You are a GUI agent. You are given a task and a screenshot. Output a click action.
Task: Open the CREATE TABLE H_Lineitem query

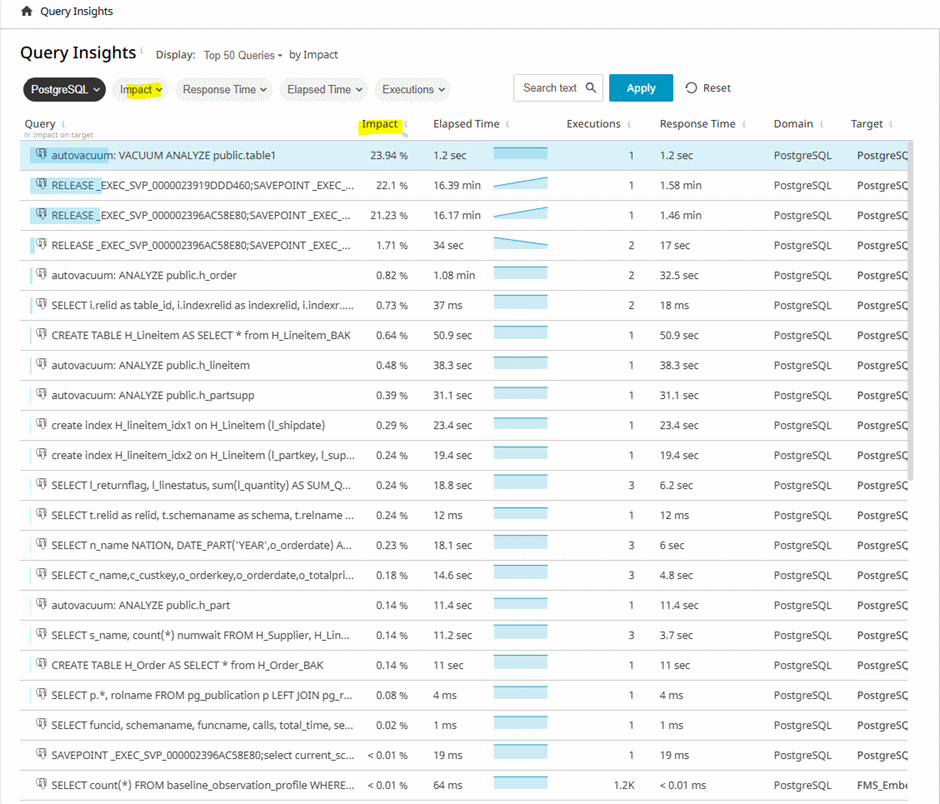click(x=201, y=335)
